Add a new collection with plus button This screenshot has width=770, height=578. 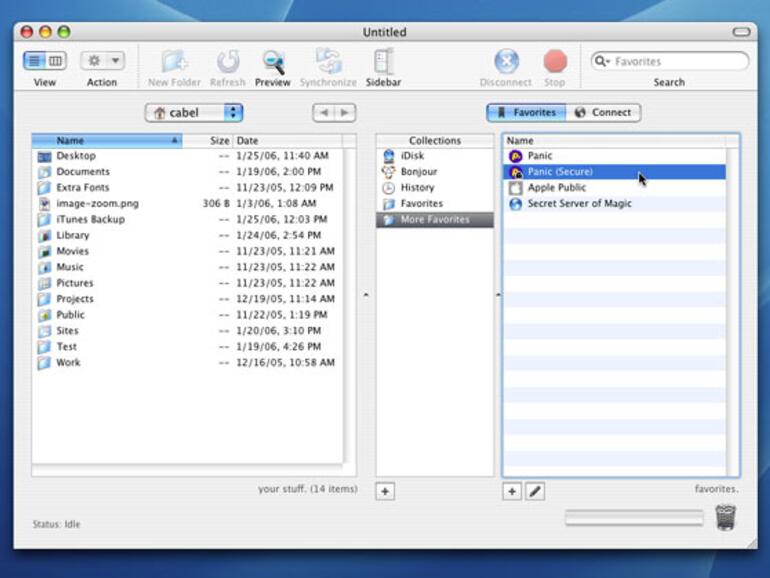[x=385, y=491]
